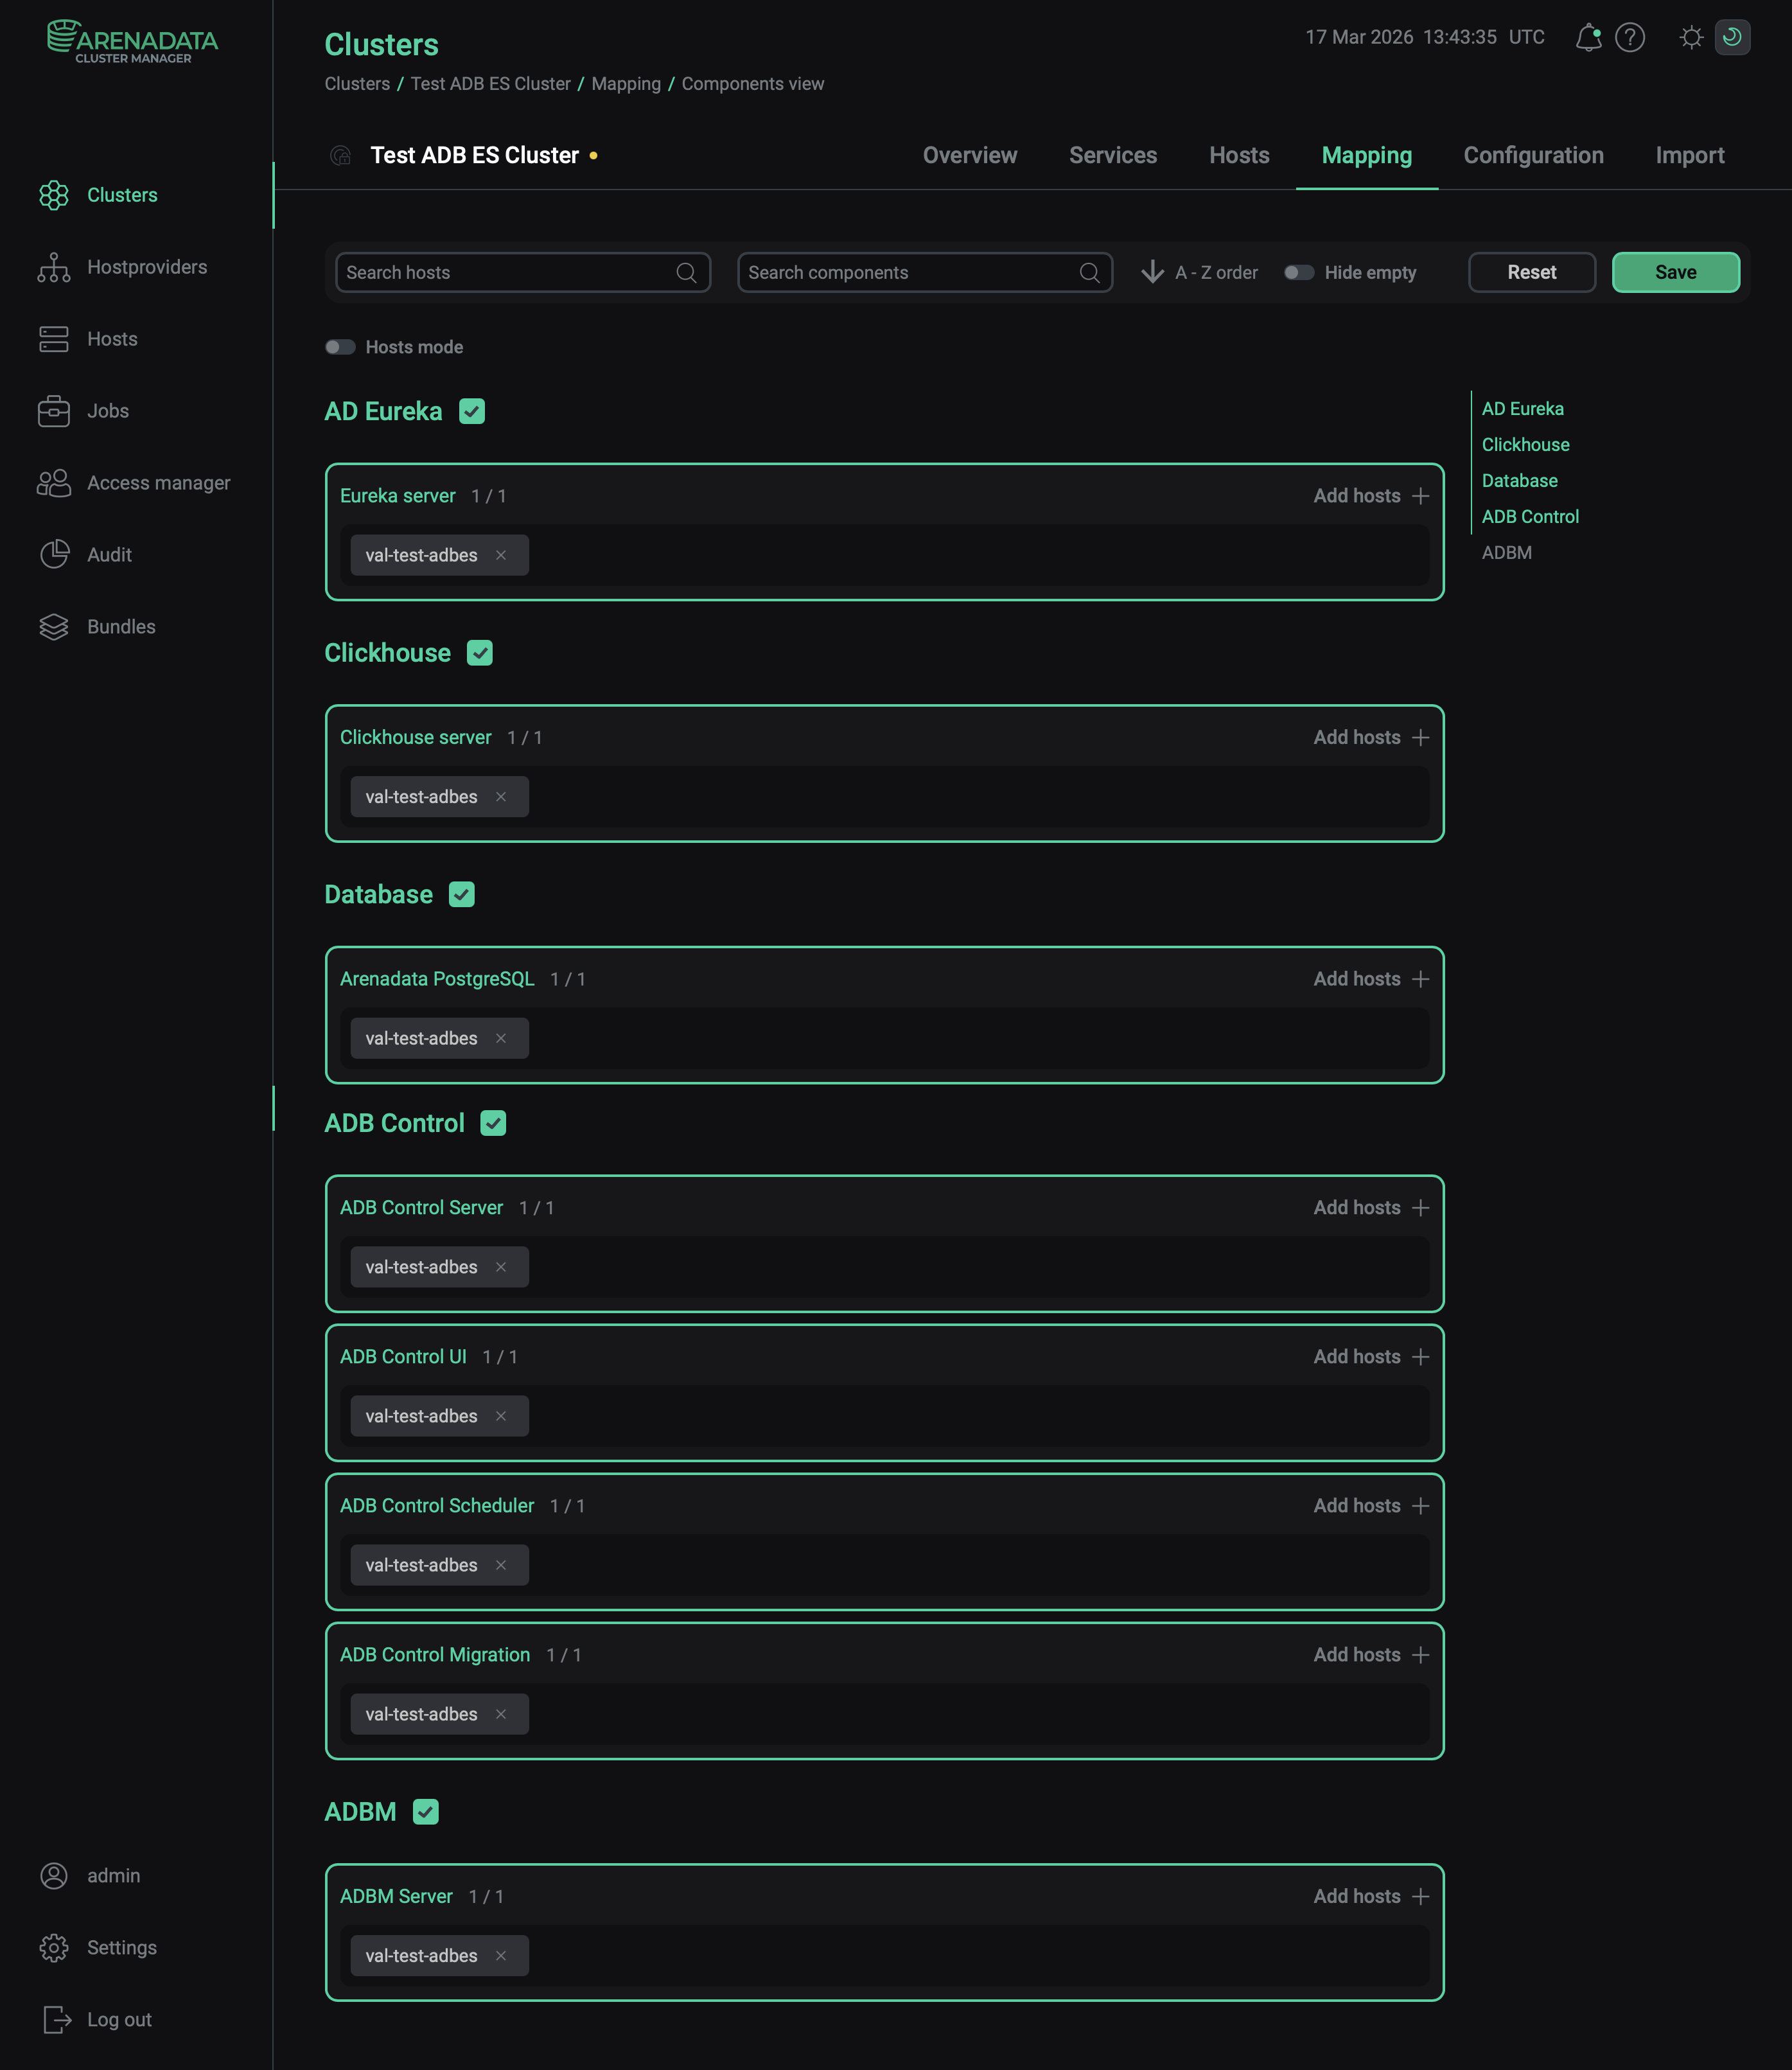Click the Arenadata Cluster Manager logo
The height and width of the screenshot is (2070, 1792).
[x=133, y=40]
